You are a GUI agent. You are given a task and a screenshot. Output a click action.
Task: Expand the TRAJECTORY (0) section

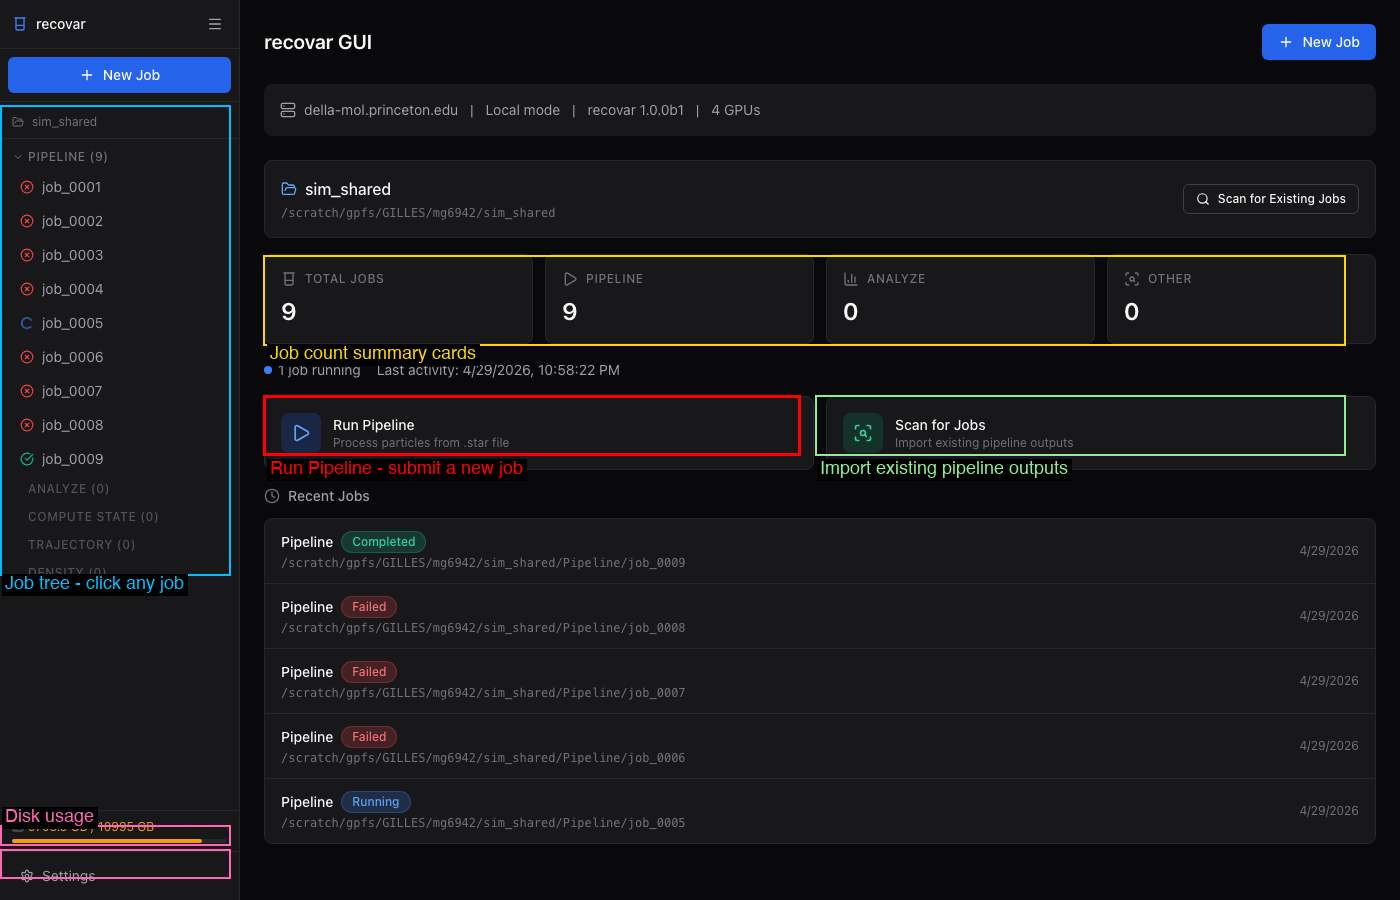tap(81, 545)
